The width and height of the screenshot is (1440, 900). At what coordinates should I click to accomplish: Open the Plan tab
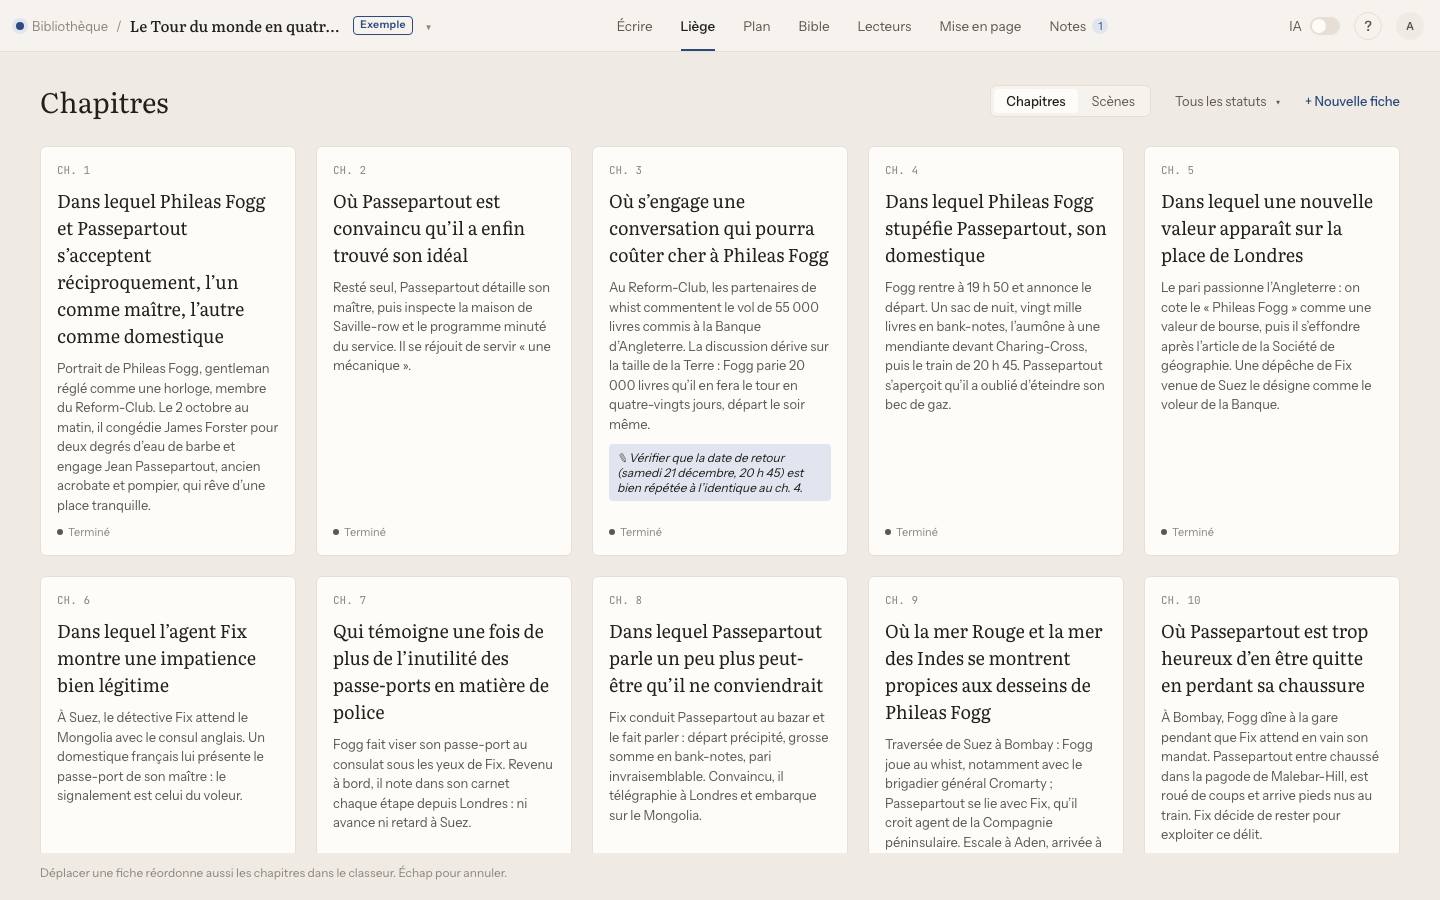pos(757,26)
